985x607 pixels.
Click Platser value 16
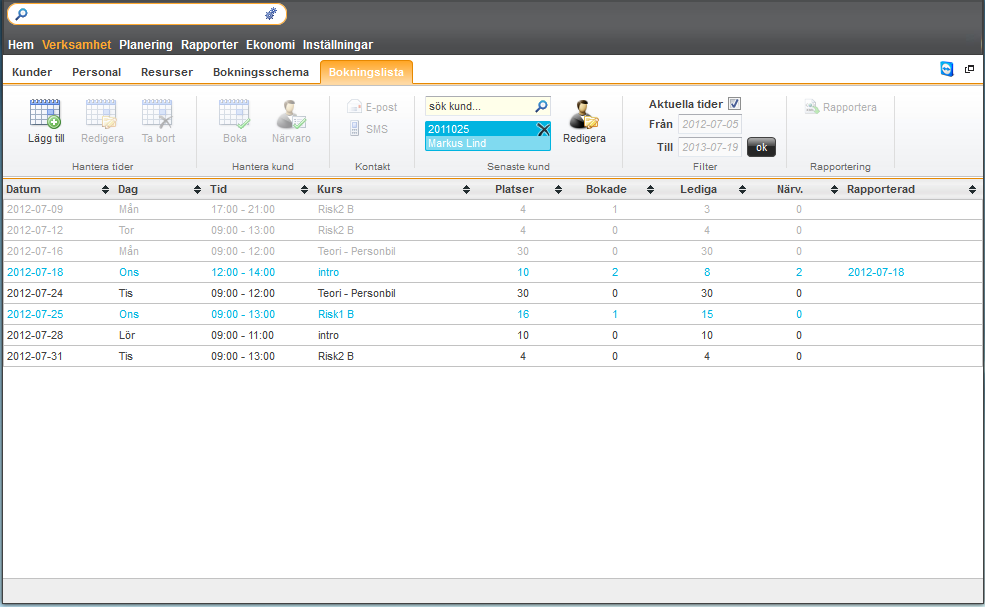click(523, 314)
